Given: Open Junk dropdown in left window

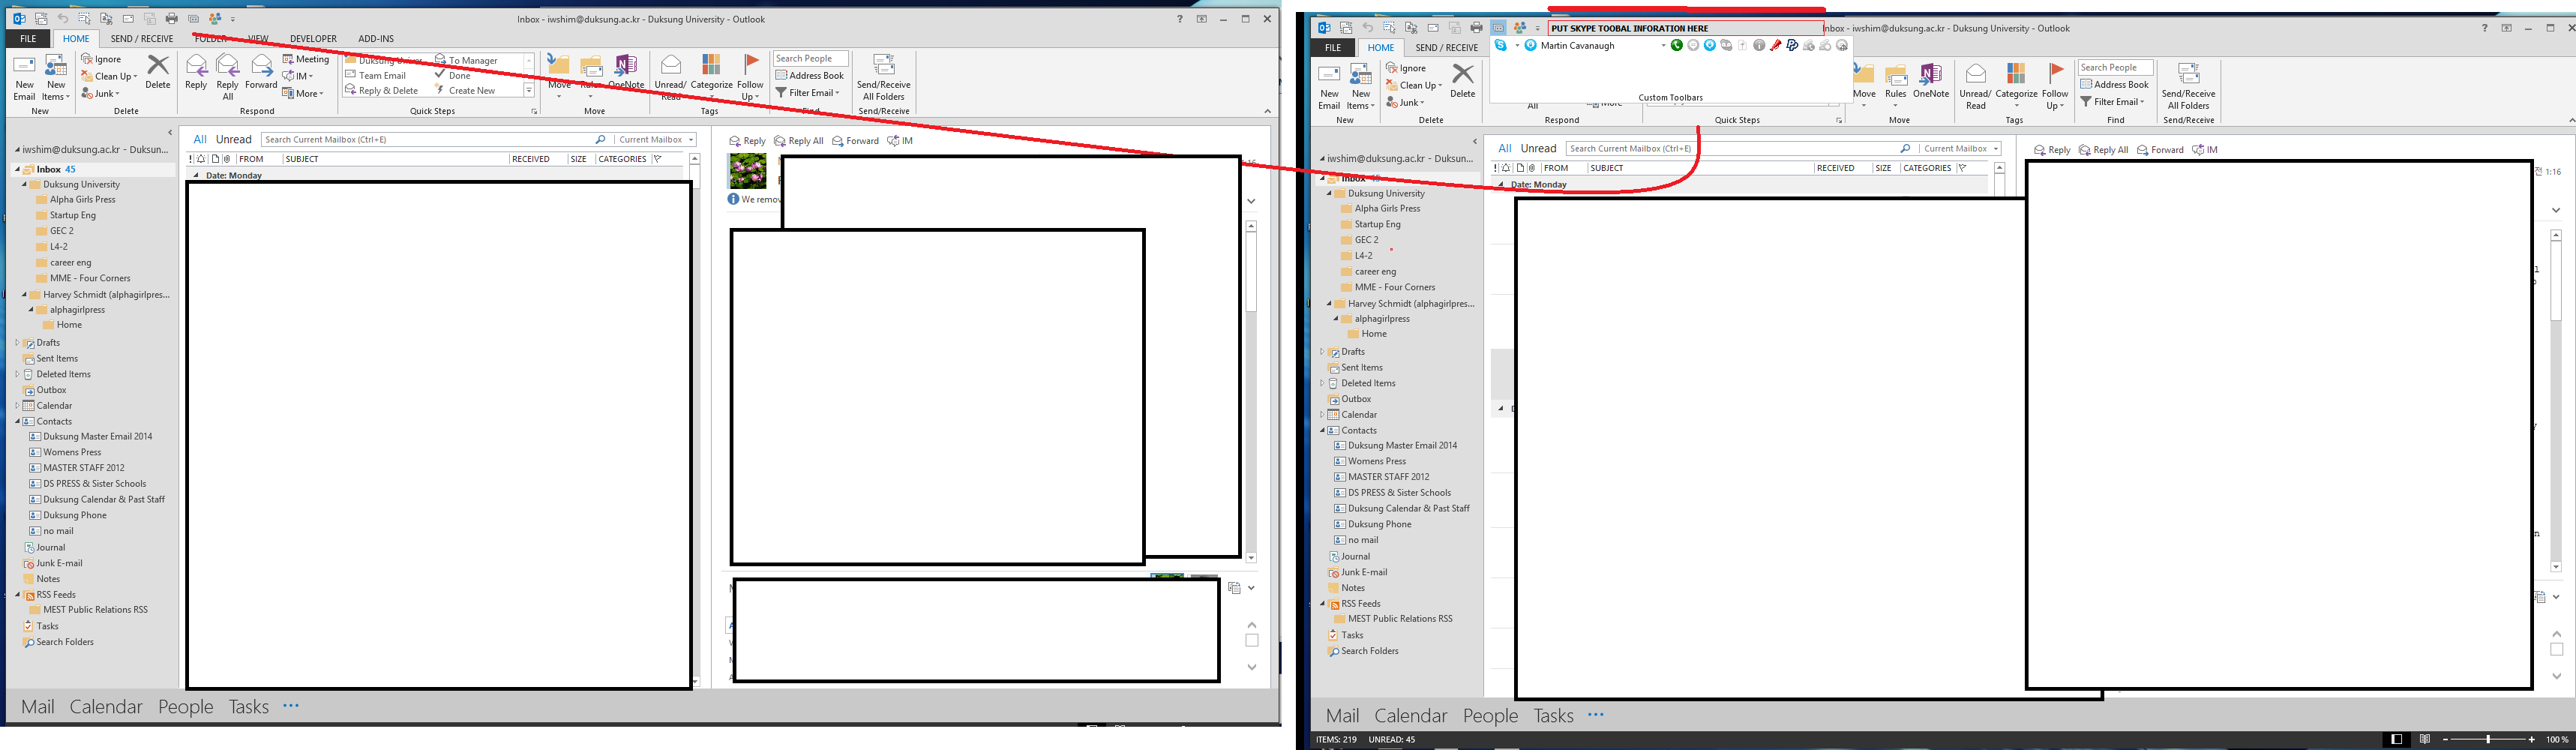Looking at the screenshot, I should (100, 93).
